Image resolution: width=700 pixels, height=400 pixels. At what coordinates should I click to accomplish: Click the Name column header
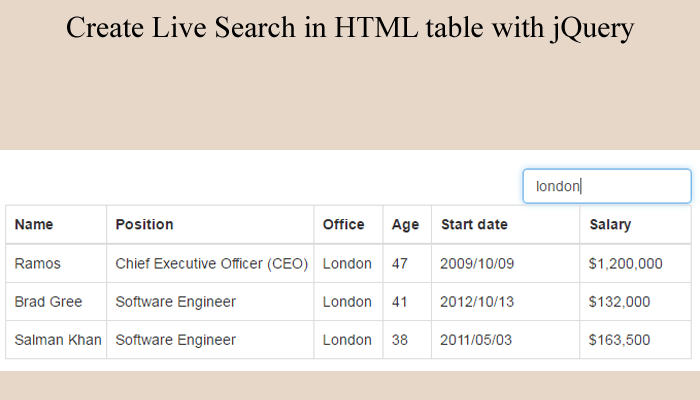pos(34,225)
